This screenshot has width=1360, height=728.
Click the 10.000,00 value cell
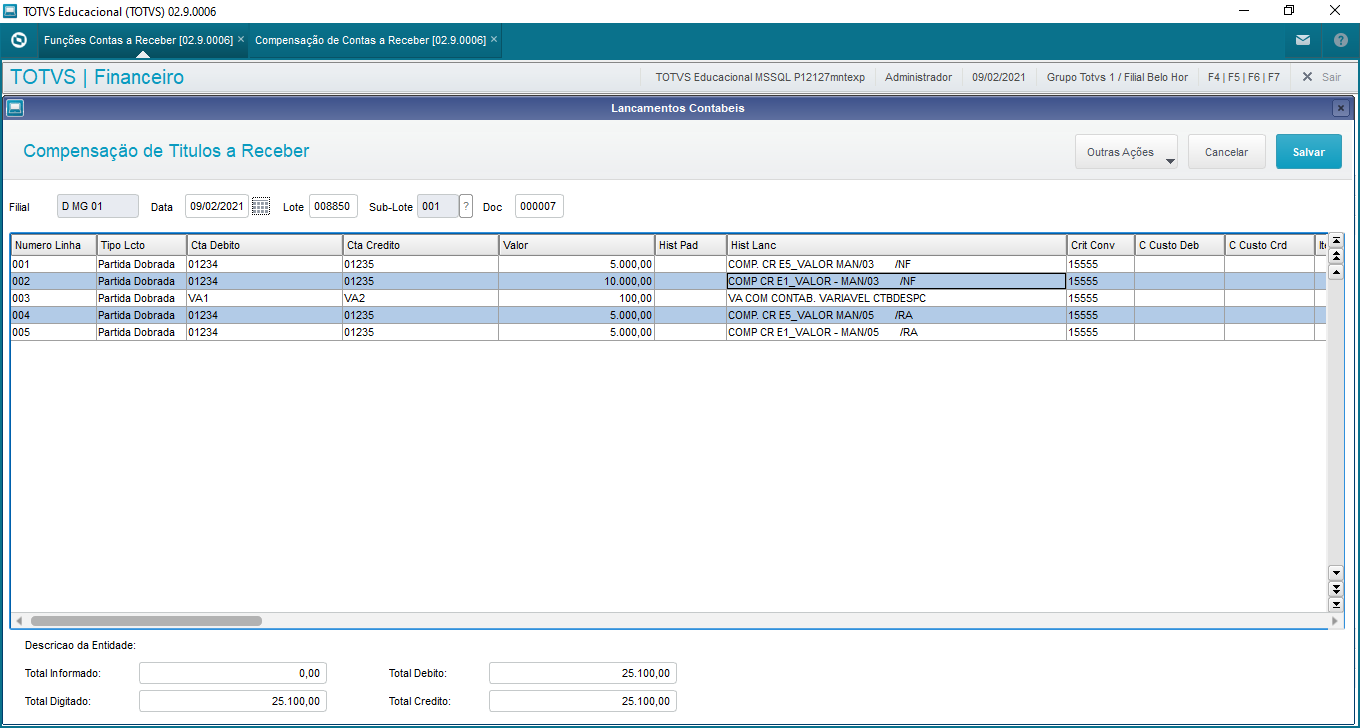tap(576, 281)
